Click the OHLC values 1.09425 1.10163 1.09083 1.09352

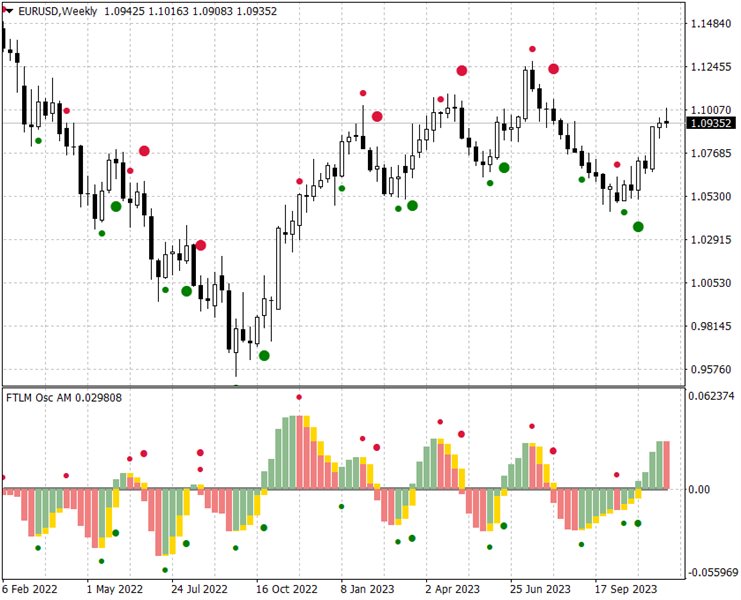point(190,11)
